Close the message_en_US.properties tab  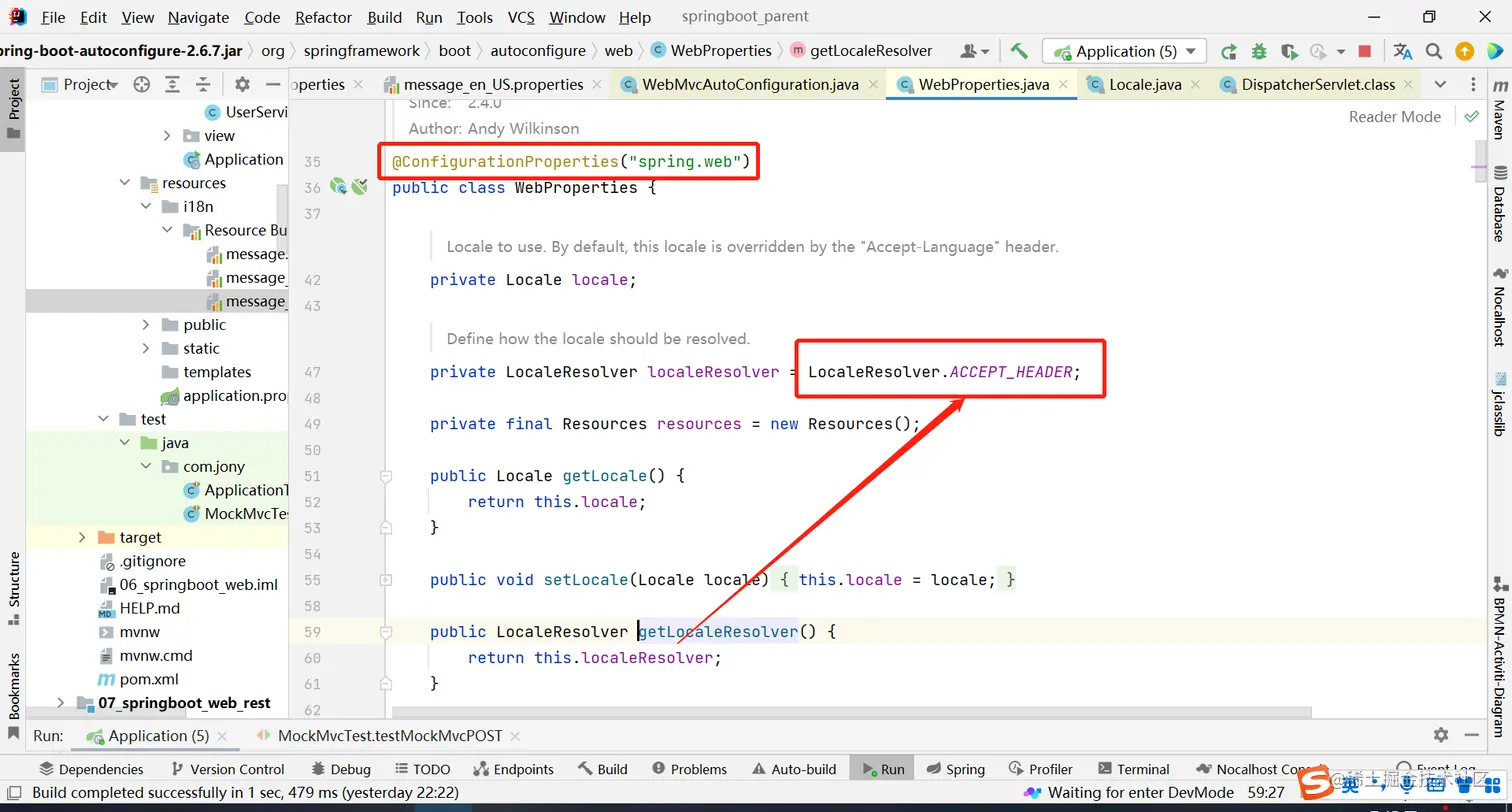coord(597,85)
